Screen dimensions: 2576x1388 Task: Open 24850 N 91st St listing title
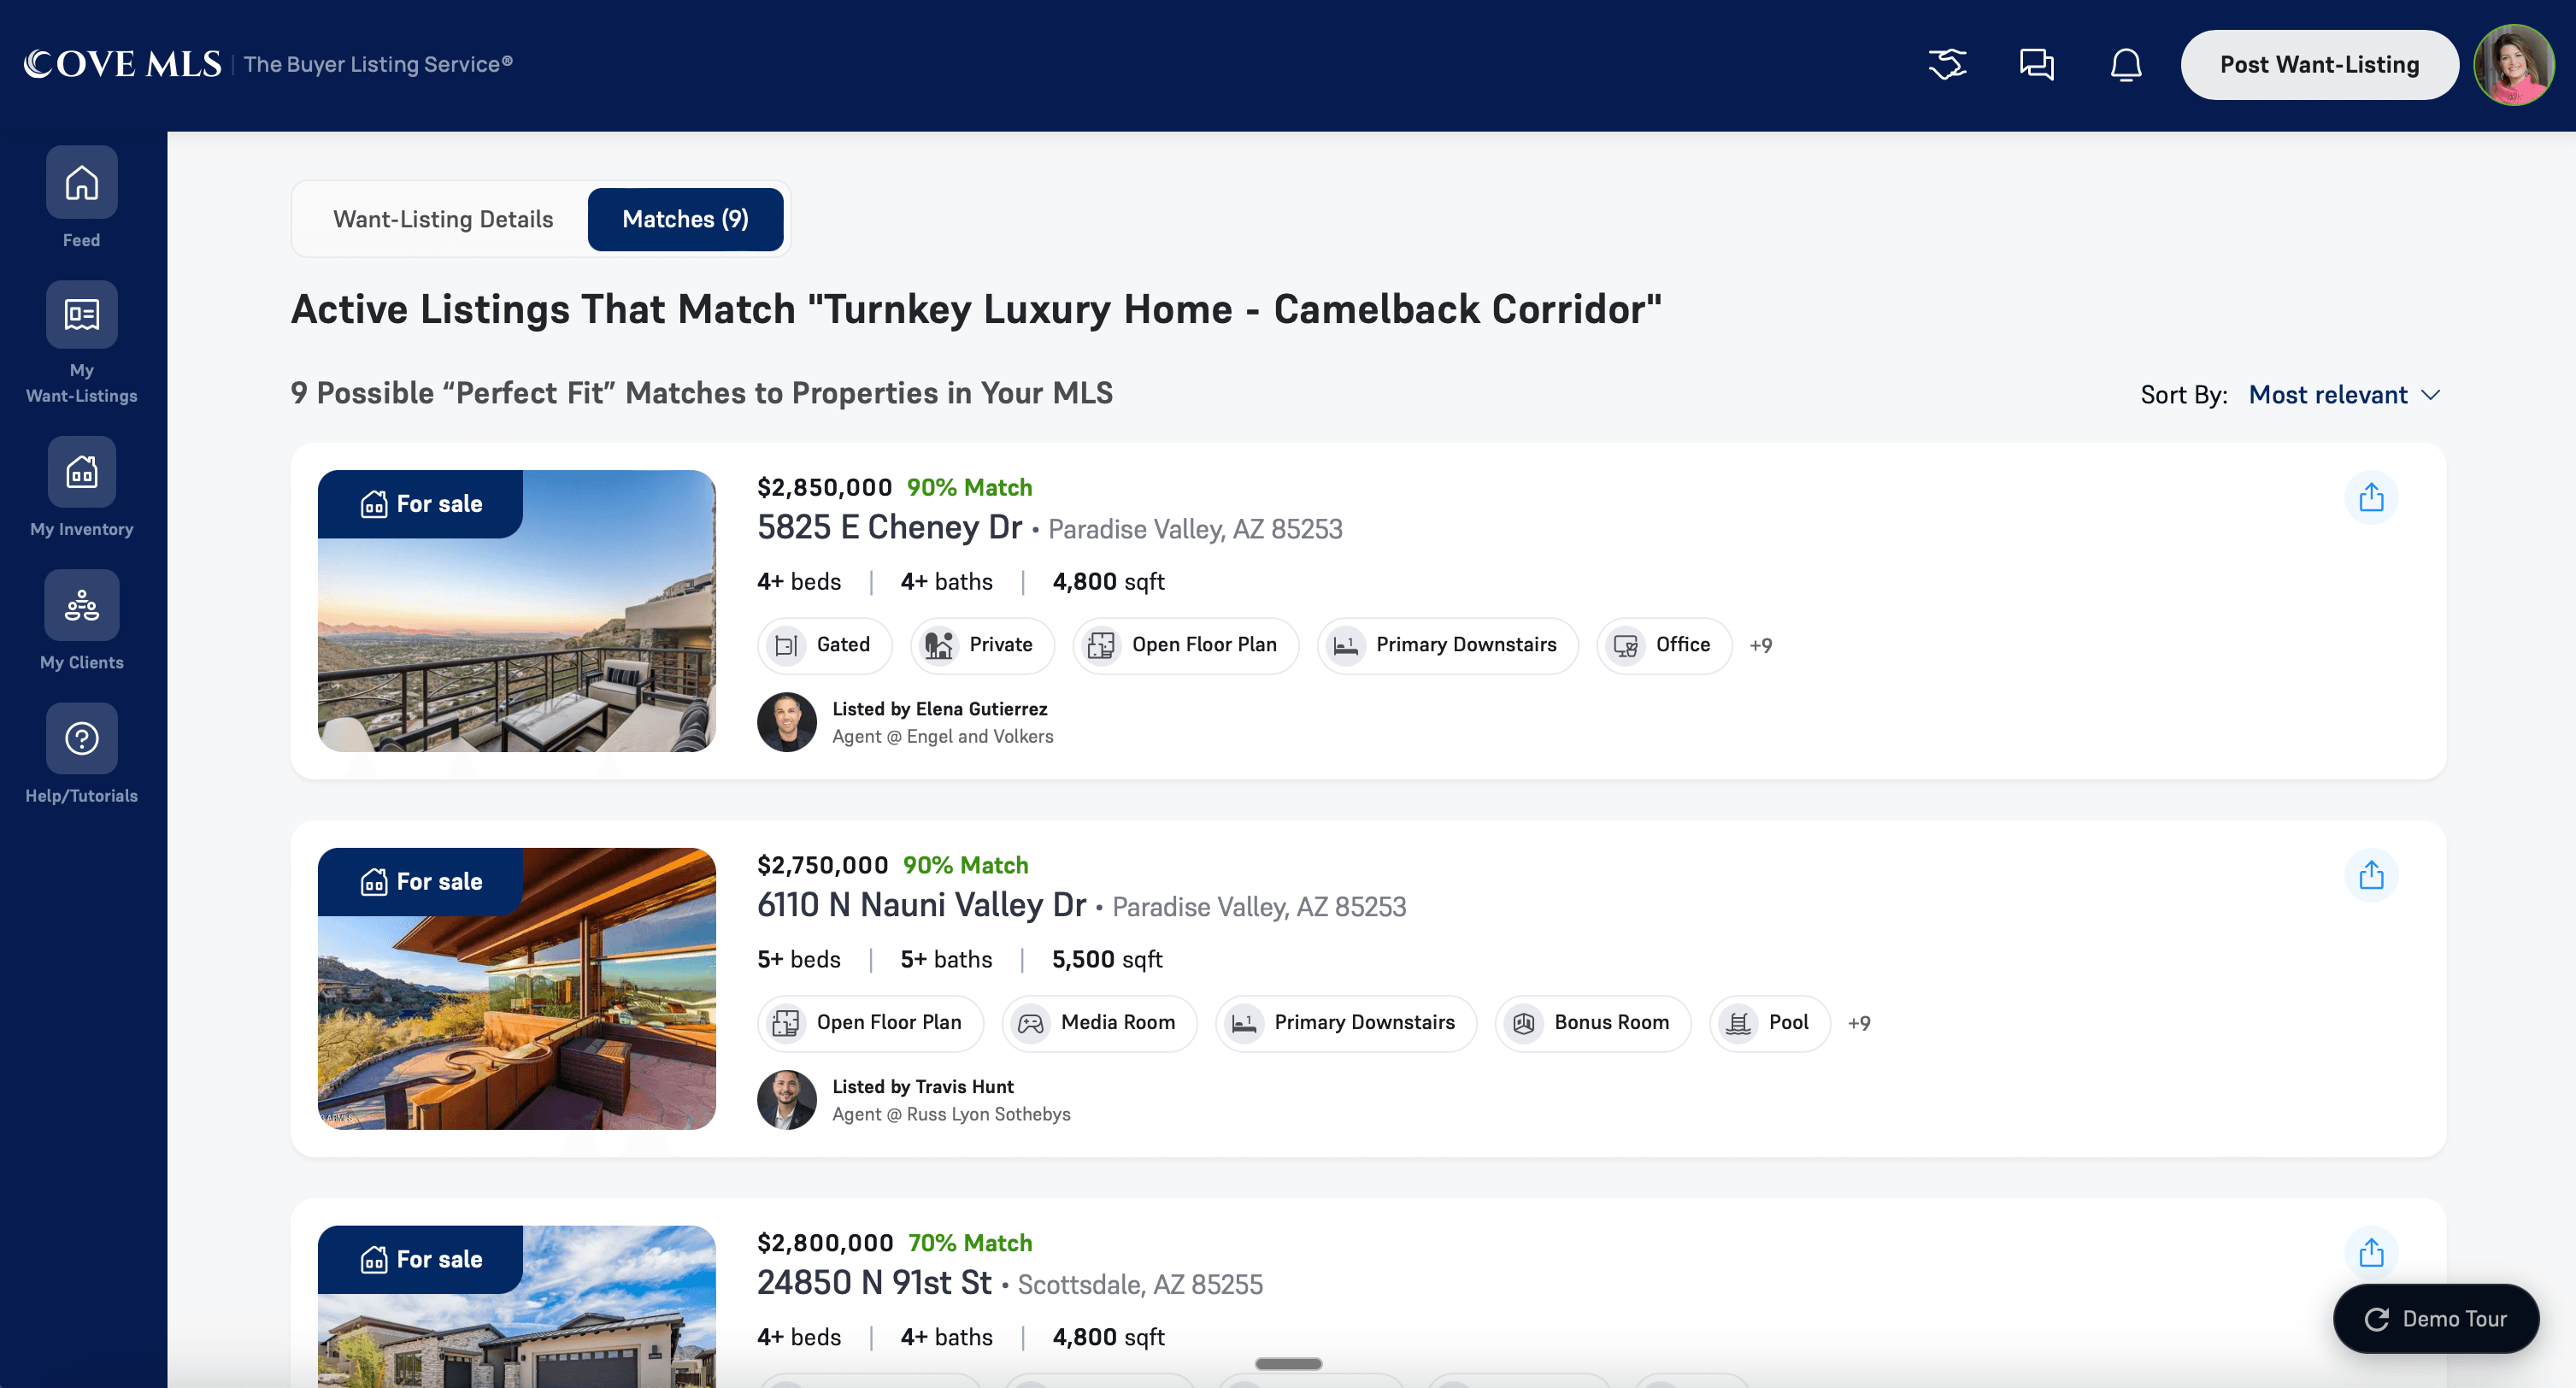(x=874, y=1282)
